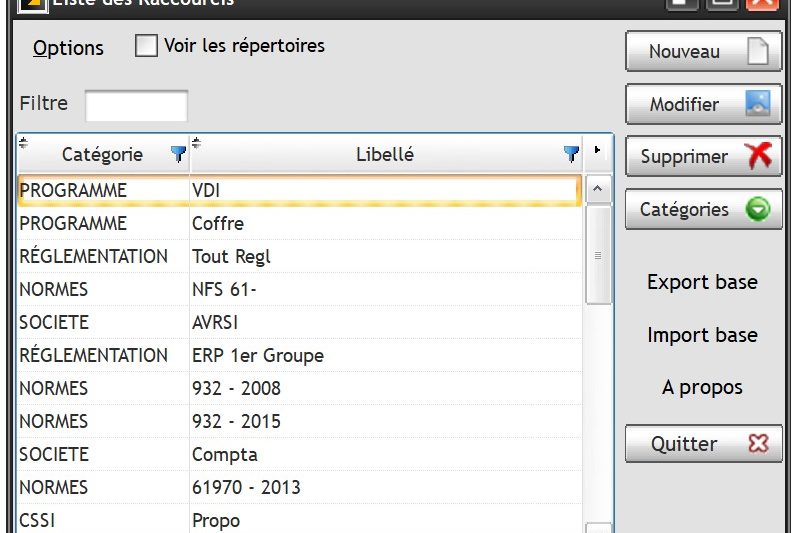Expand hidden columns with the small right arrow

[x=597, y=150]
